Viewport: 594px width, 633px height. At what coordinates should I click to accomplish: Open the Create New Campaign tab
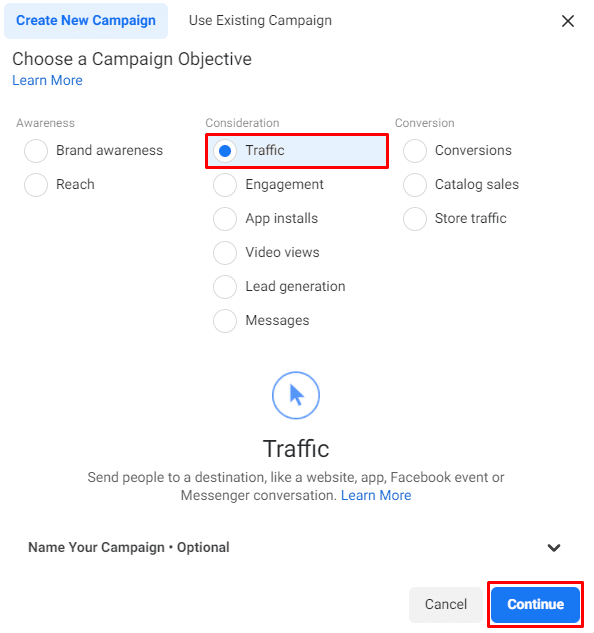tap(86, 21)
